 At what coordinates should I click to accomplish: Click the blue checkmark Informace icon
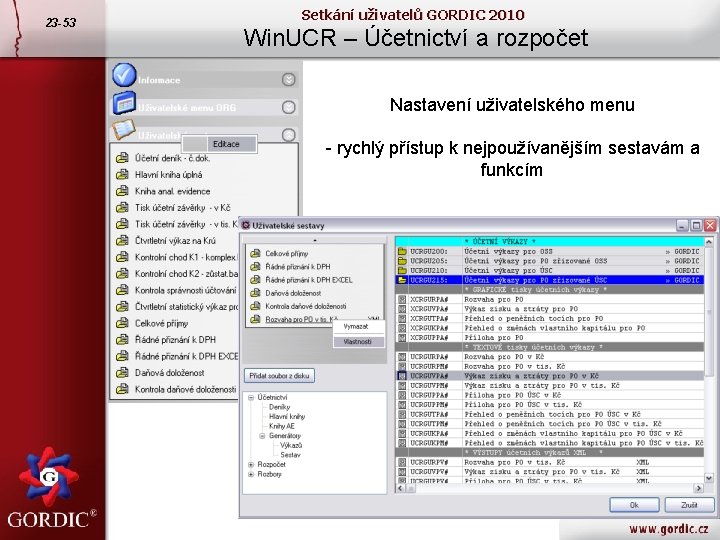coord(124,75)
